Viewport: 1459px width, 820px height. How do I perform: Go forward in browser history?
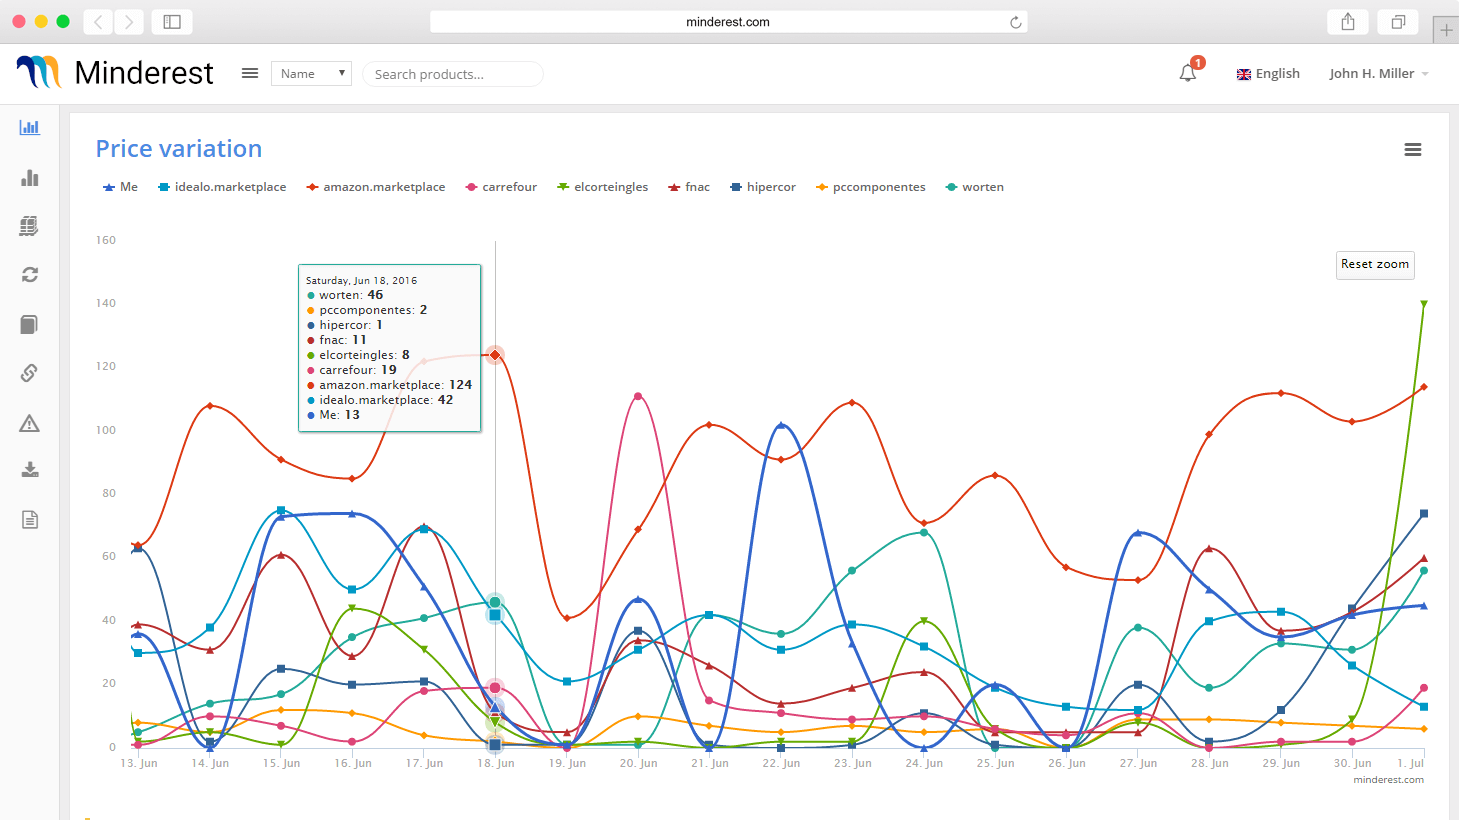[x=129, y=21]
